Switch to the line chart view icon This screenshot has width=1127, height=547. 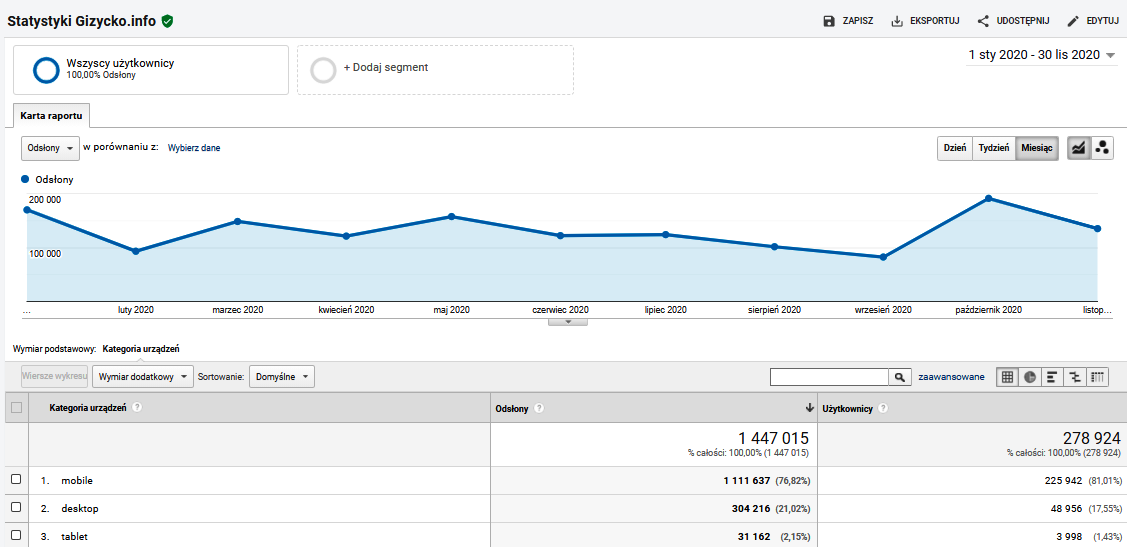[x=1079, y=148]
